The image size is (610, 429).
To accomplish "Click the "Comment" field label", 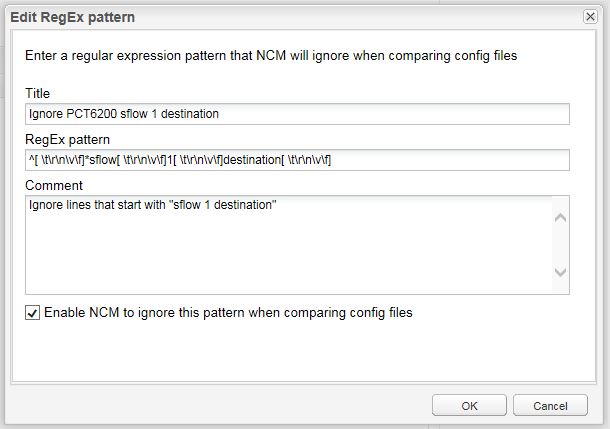I will (55, 185).
